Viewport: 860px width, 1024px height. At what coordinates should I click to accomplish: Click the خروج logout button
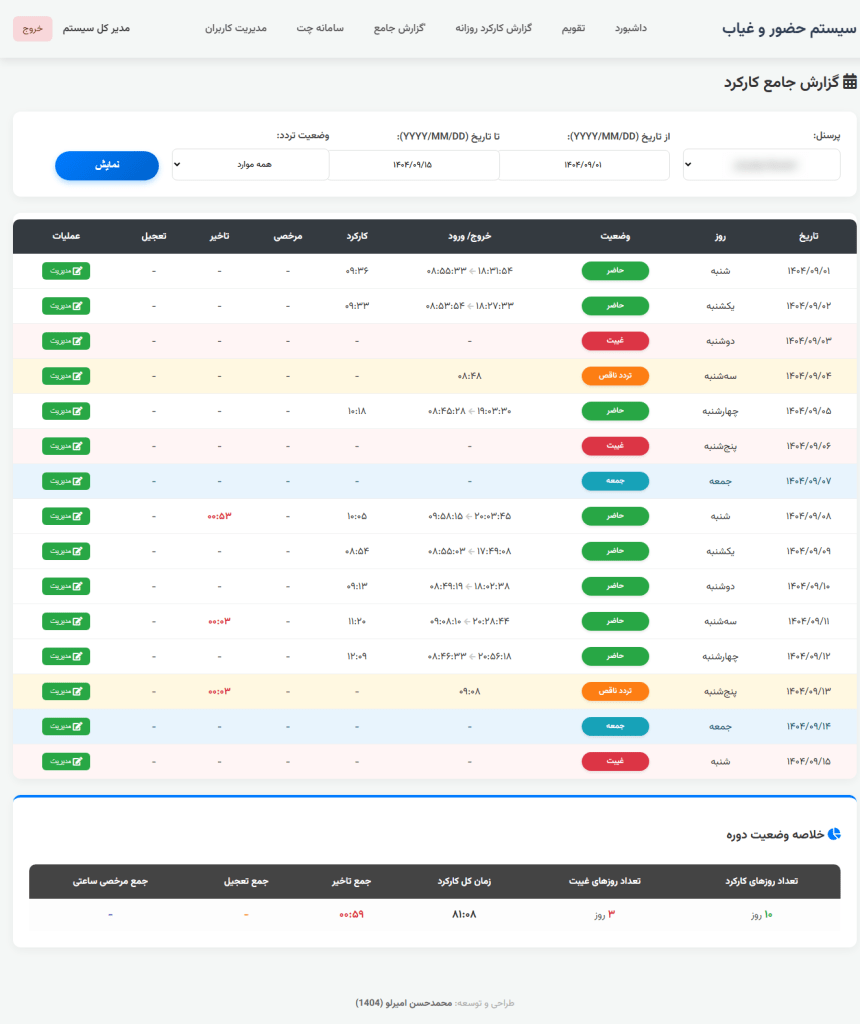[x=33, y=28]
